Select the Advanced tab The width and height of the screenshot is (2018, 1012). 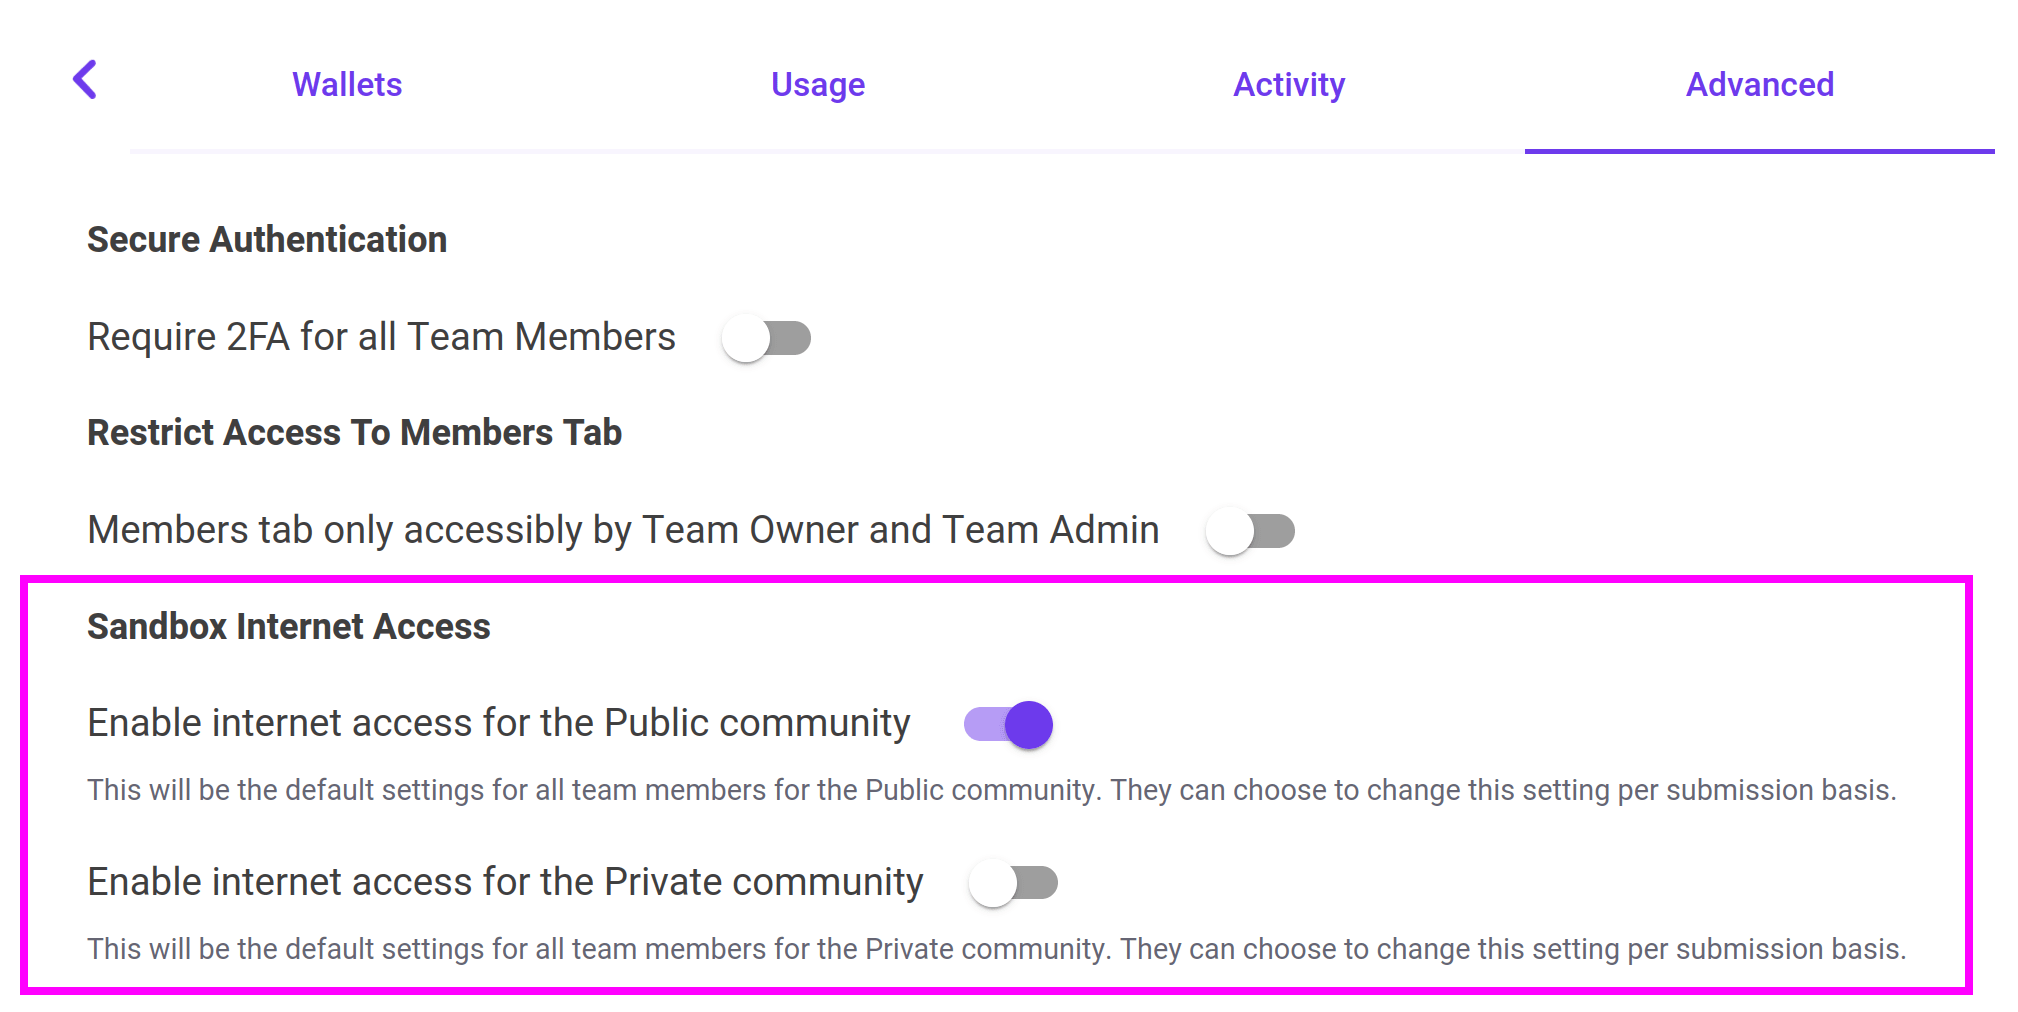tap(1759, 85)
